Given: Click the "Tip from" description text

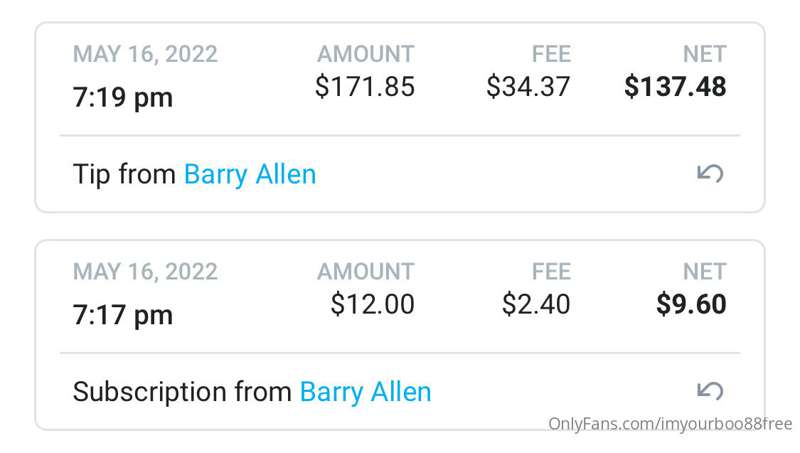Looking at the screenshot, I should coord(124,174).
